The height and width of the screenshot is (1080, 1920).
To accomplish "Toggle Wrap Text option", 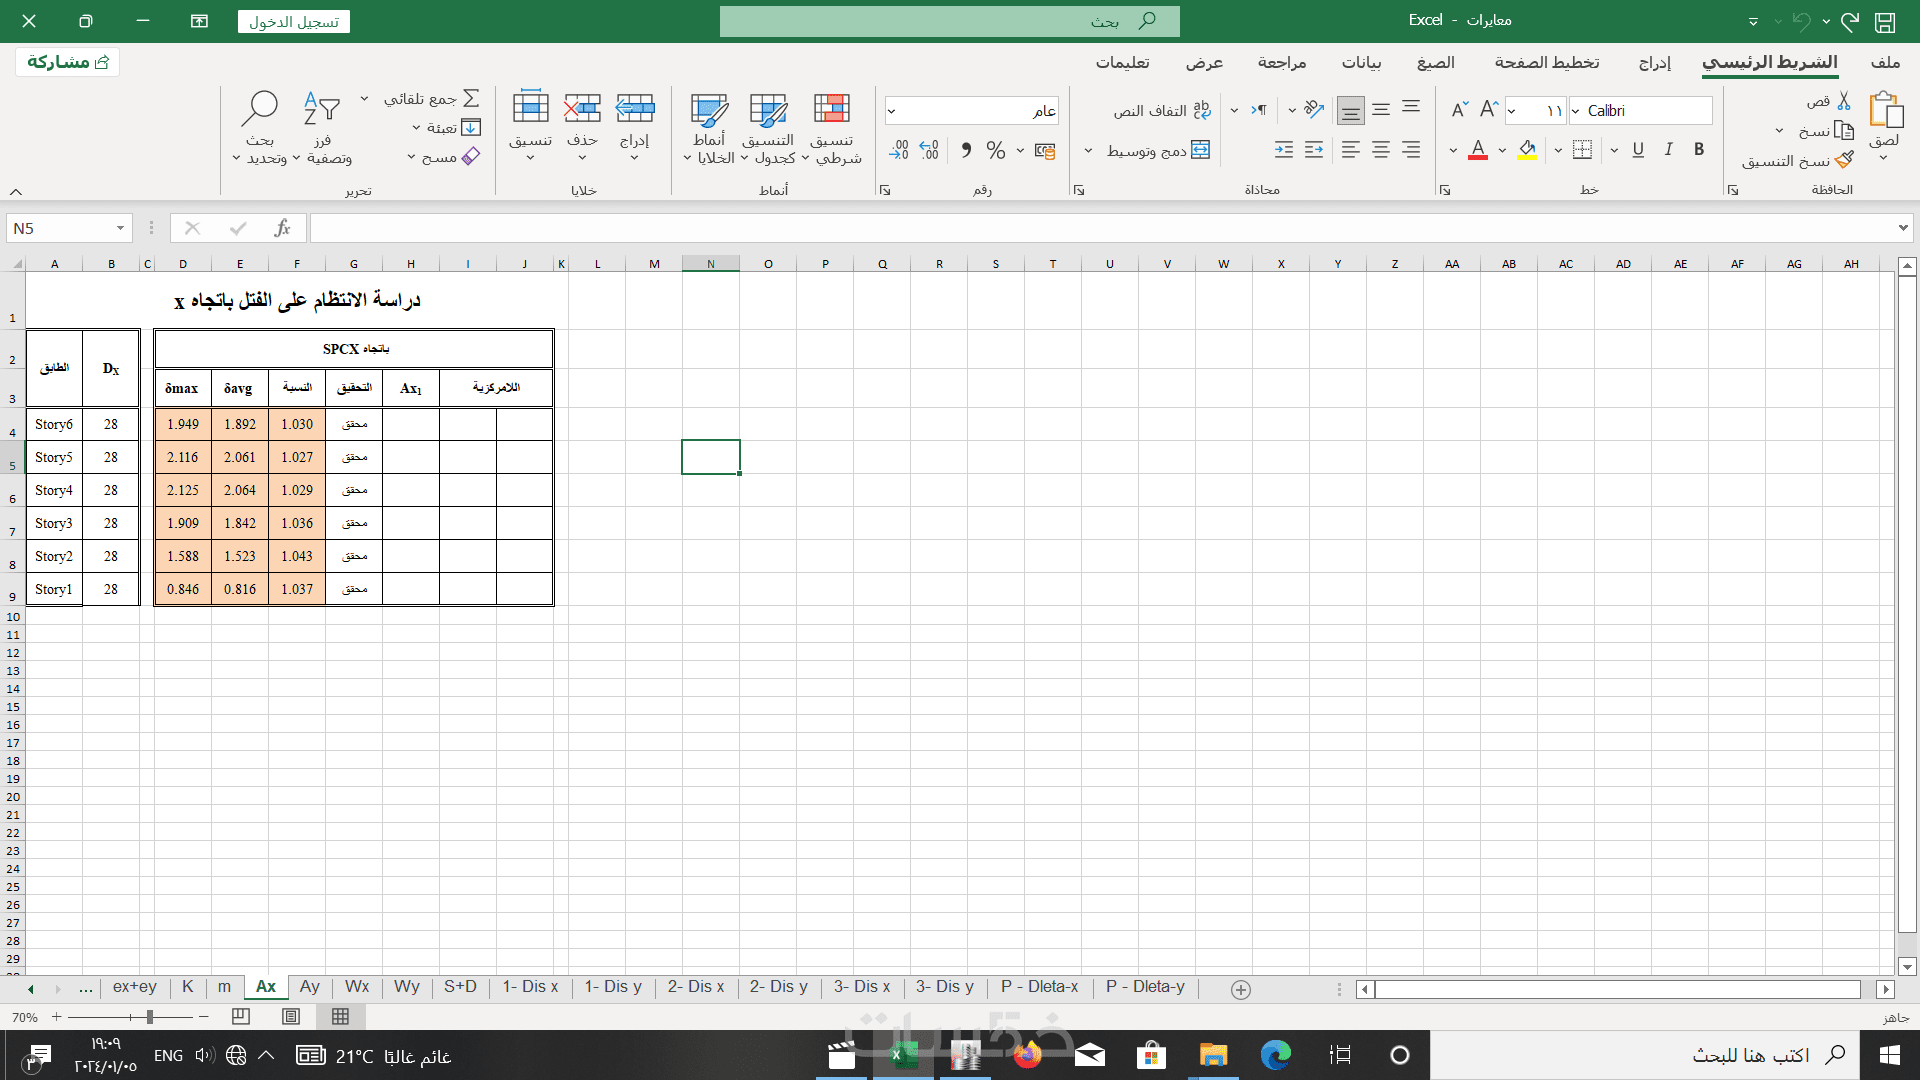I will click(1162, 111).
